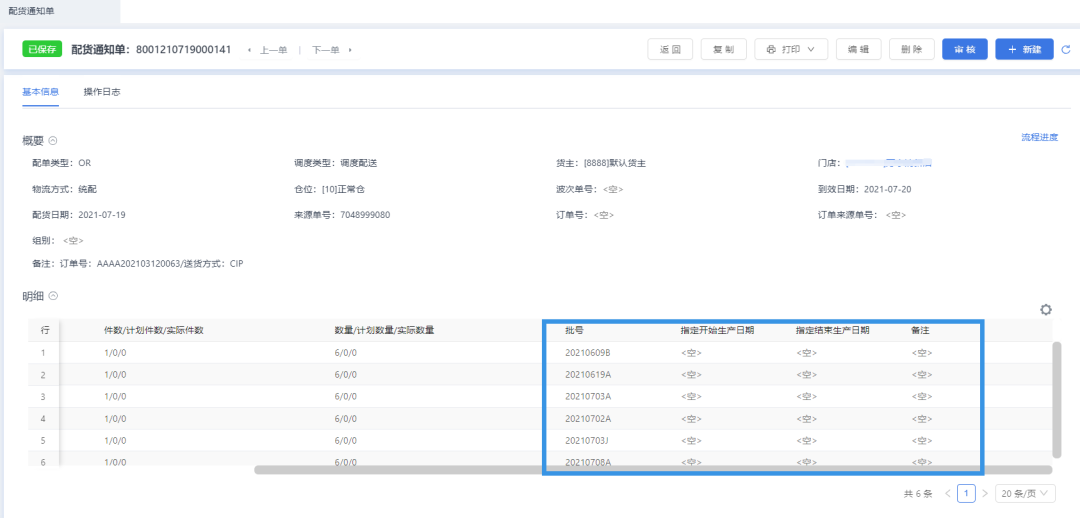Click the table horizontal scrollbar

653,470
